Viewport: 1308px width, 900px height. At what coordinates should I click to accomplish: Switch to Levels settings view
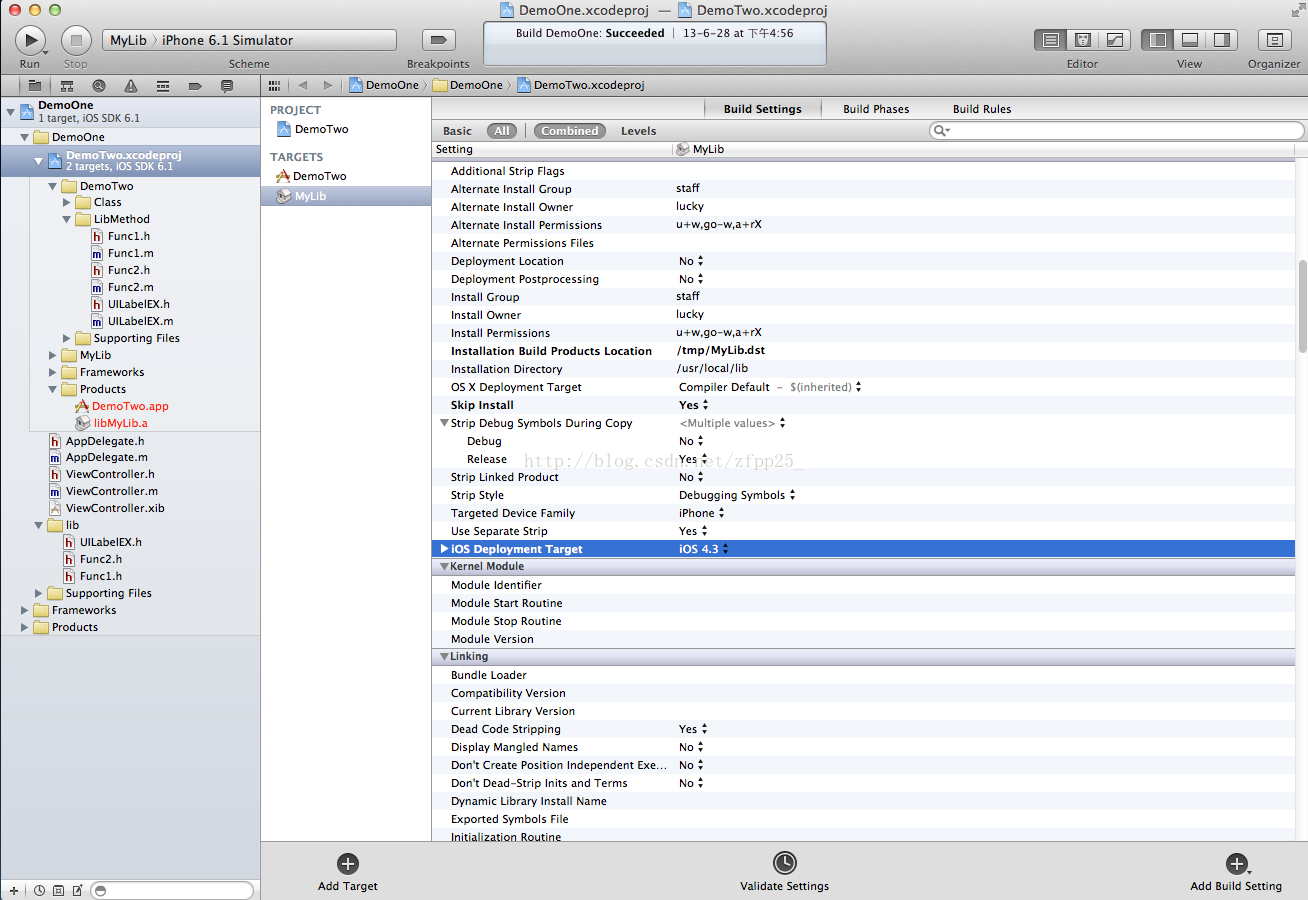pyautogui.click(x=638, y=131)
